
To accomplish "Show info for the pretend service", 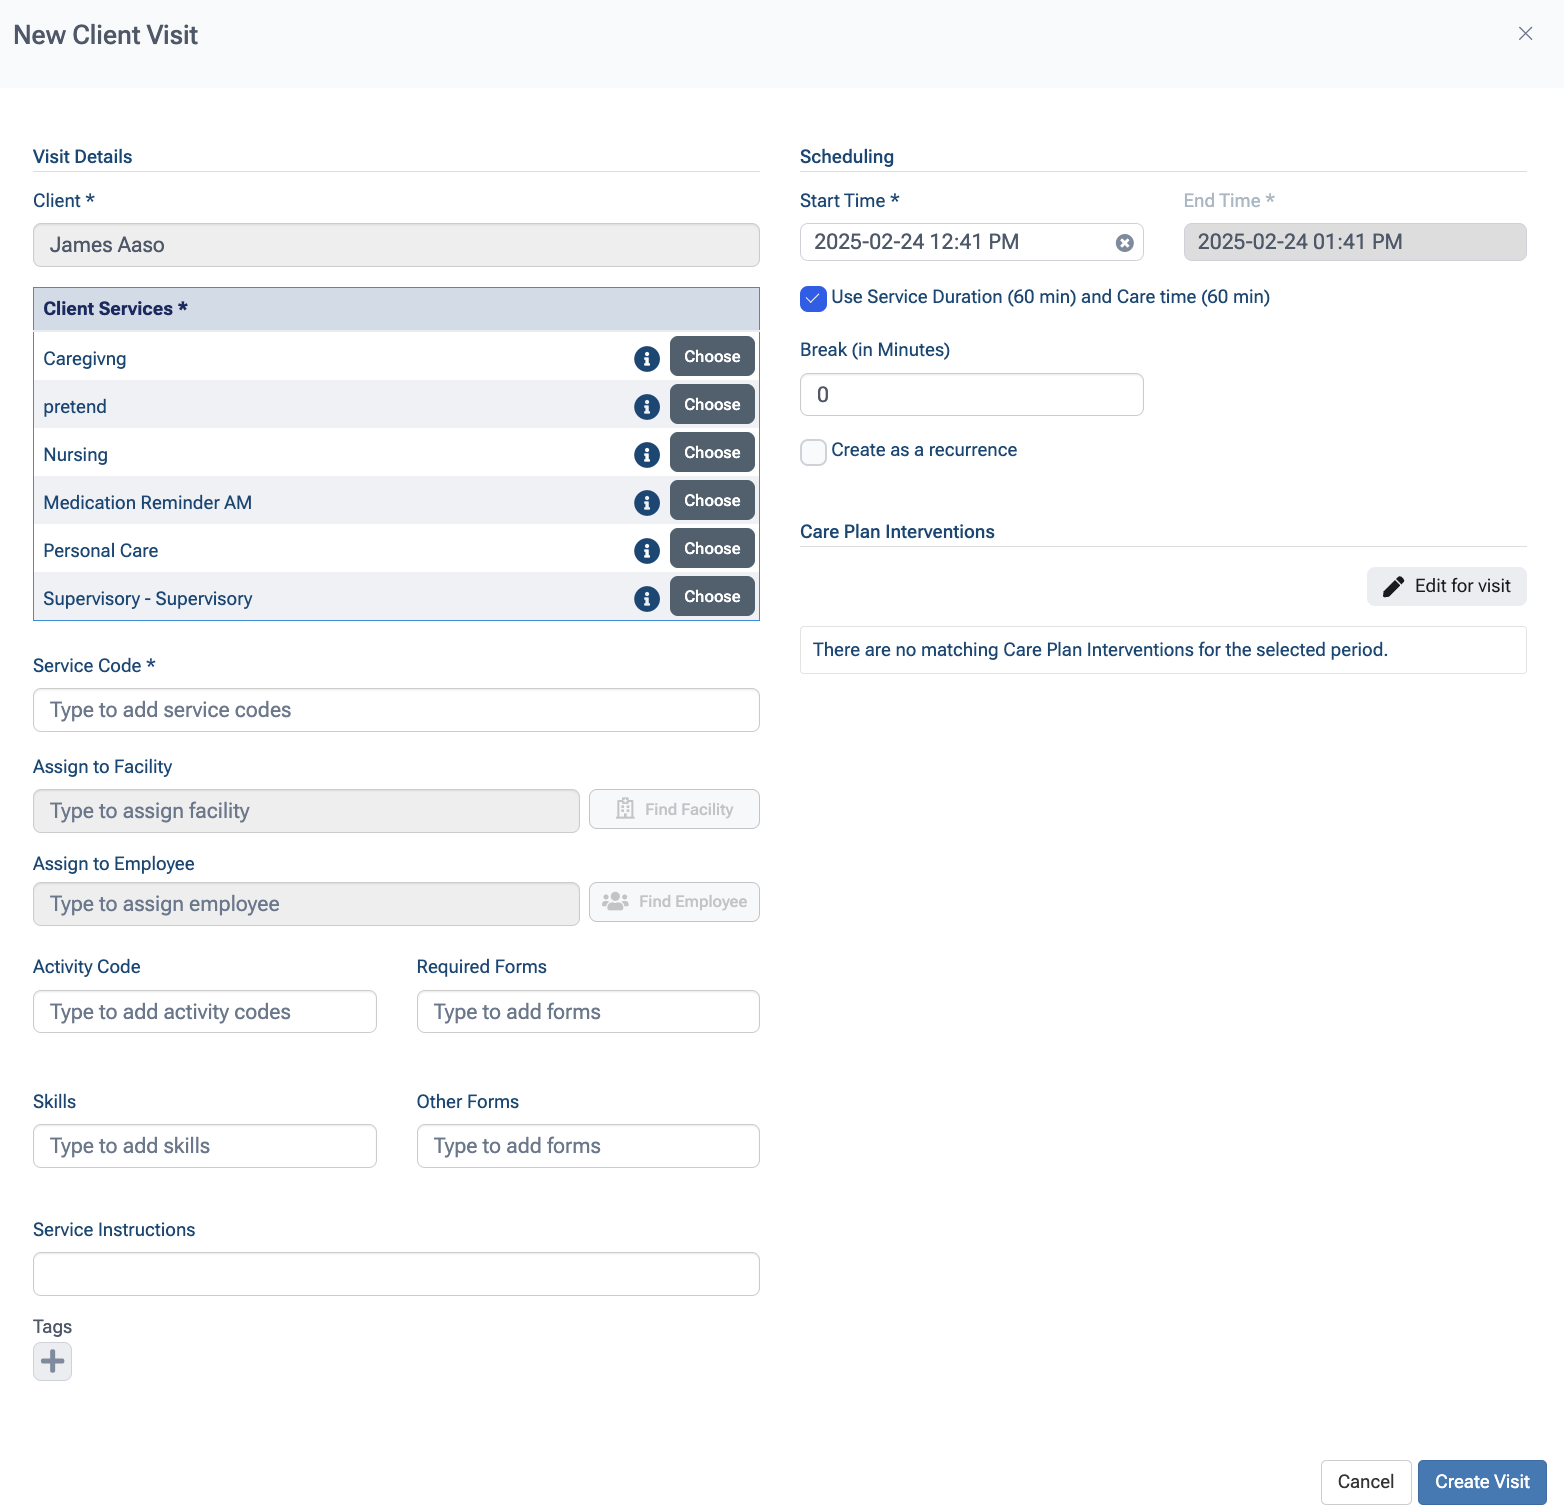I will [646, 407].
